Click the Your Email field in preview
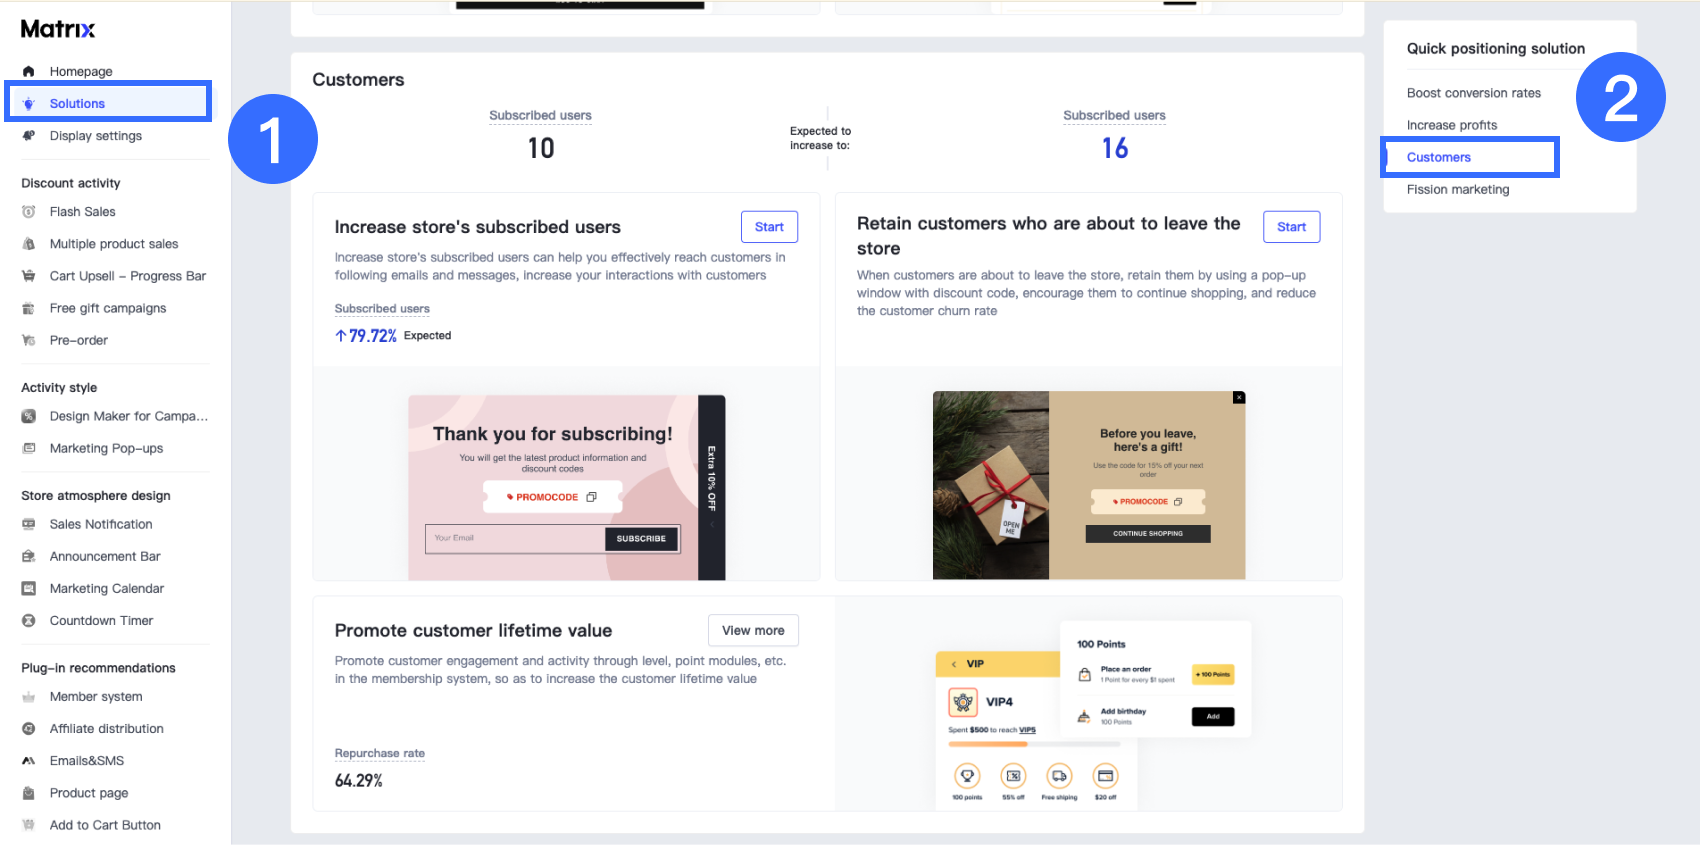The height and width of the screenshot is (845, 1700). point(515,538)
